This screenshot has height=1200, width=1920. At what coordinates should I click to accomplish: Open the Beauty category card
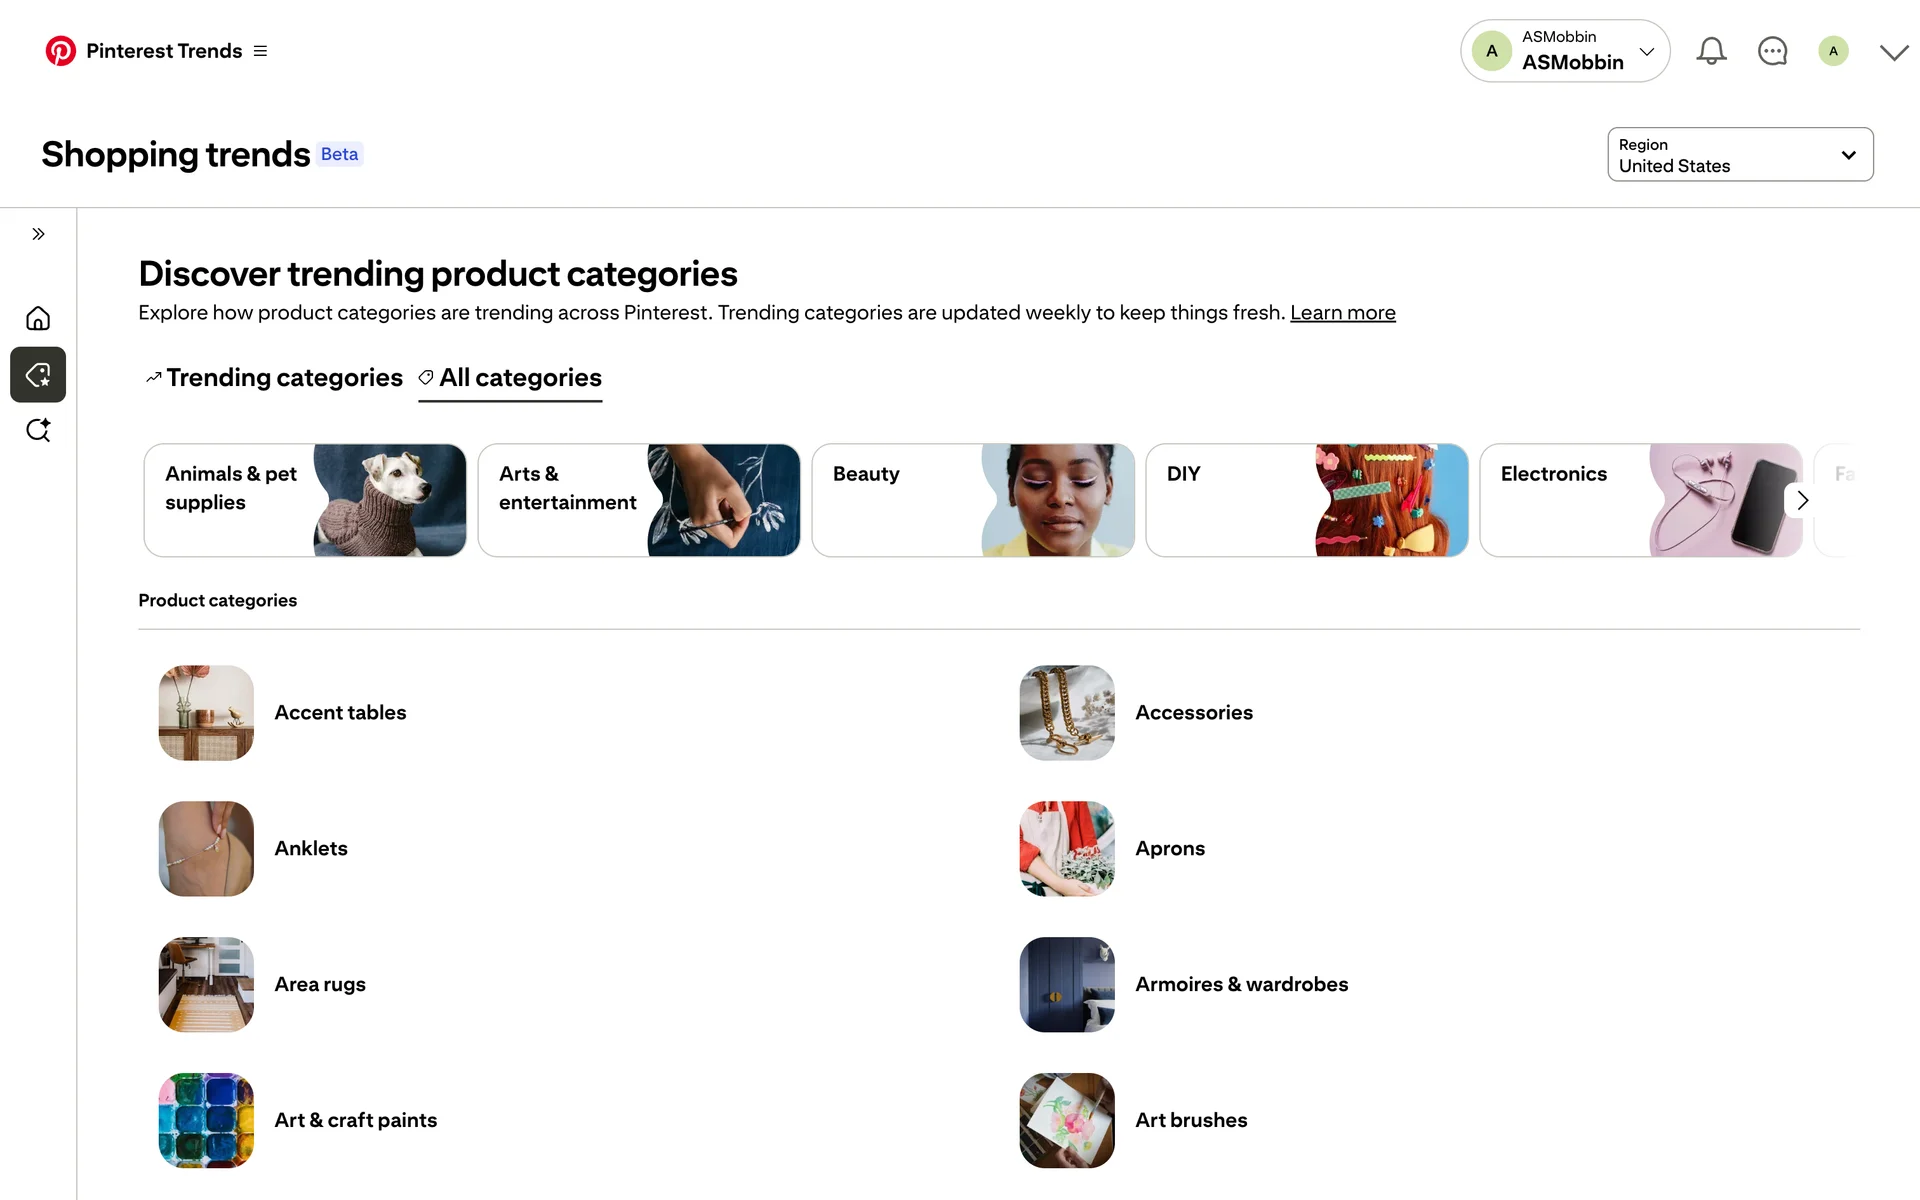pos(972,500)
